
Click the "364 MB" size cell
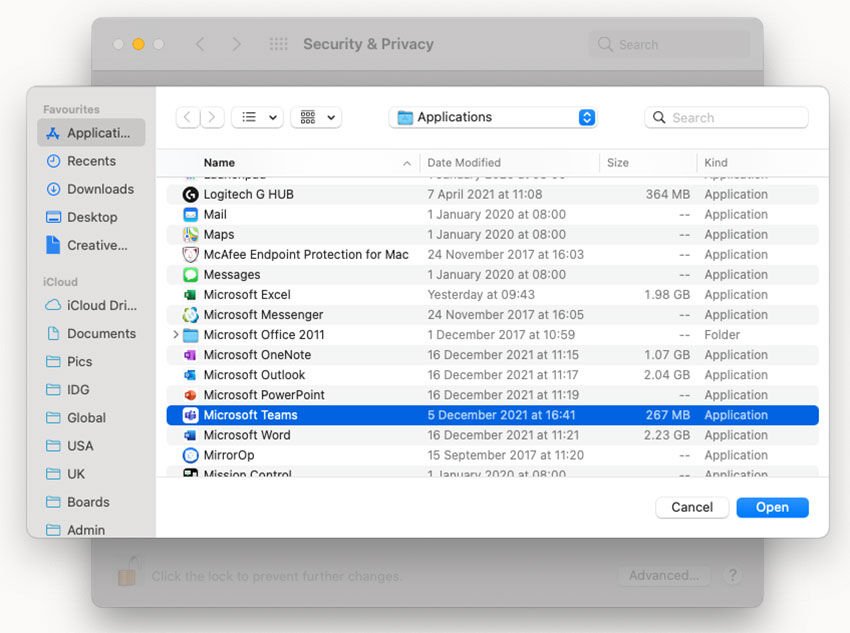click(x=668, y=195)
